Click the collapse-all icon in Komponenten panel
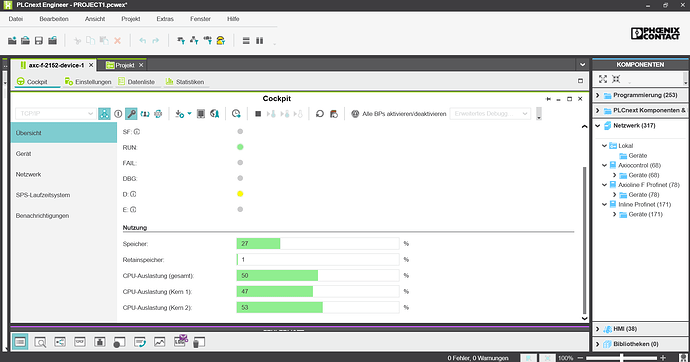 (616, 79)
